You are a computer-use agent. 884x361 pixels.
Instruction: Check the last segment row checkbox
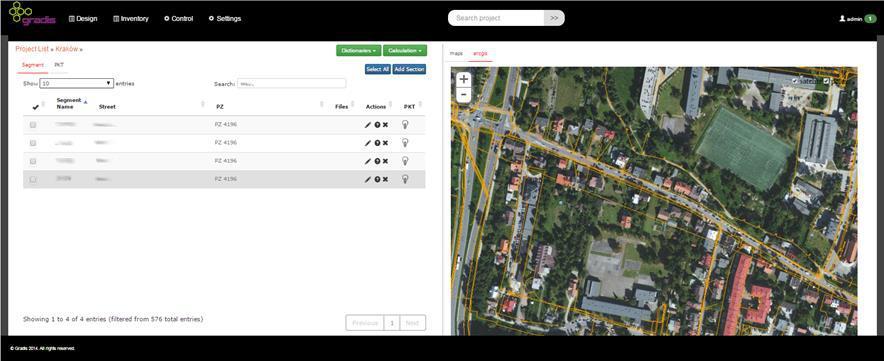tap(33, 179)
